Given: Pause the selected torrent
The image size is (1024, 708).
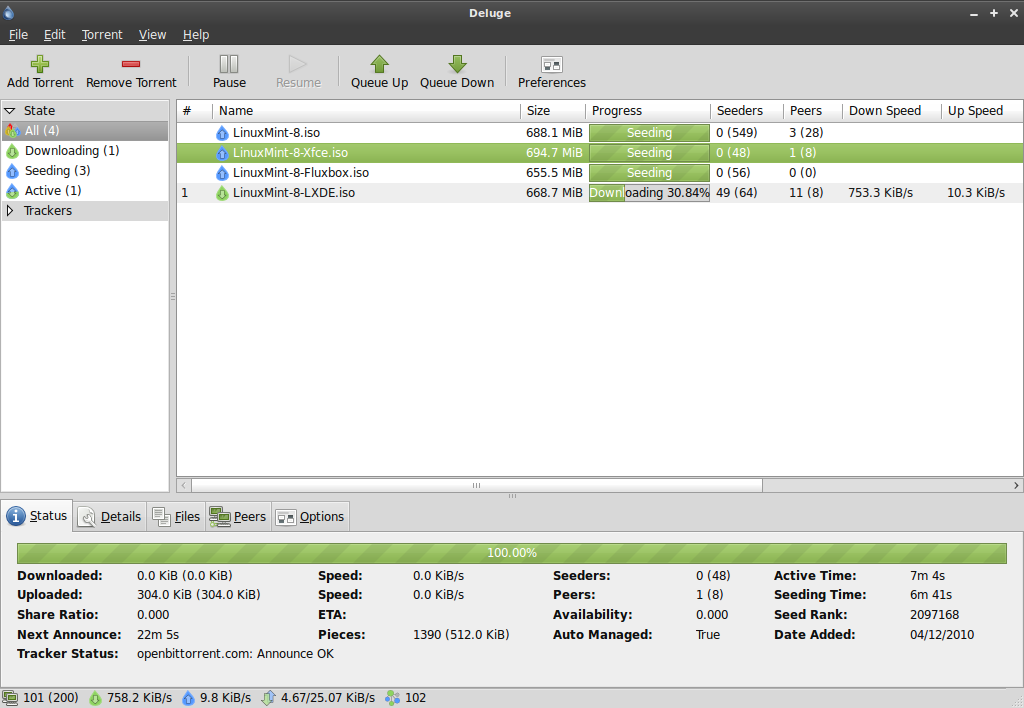Looking at the screenshot, I should (x=229, y=72).
